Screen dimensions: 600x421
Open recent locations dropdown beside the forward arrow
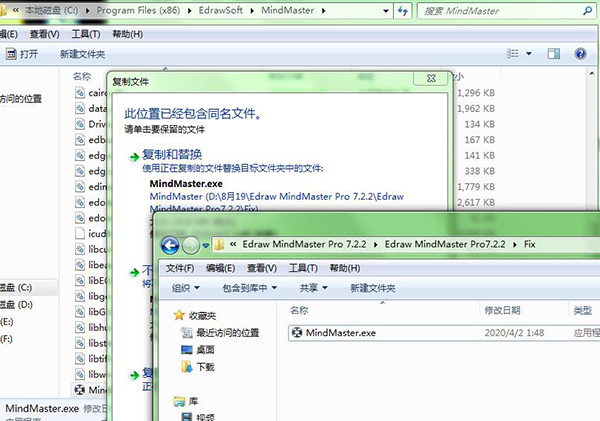tap(205, 246)
